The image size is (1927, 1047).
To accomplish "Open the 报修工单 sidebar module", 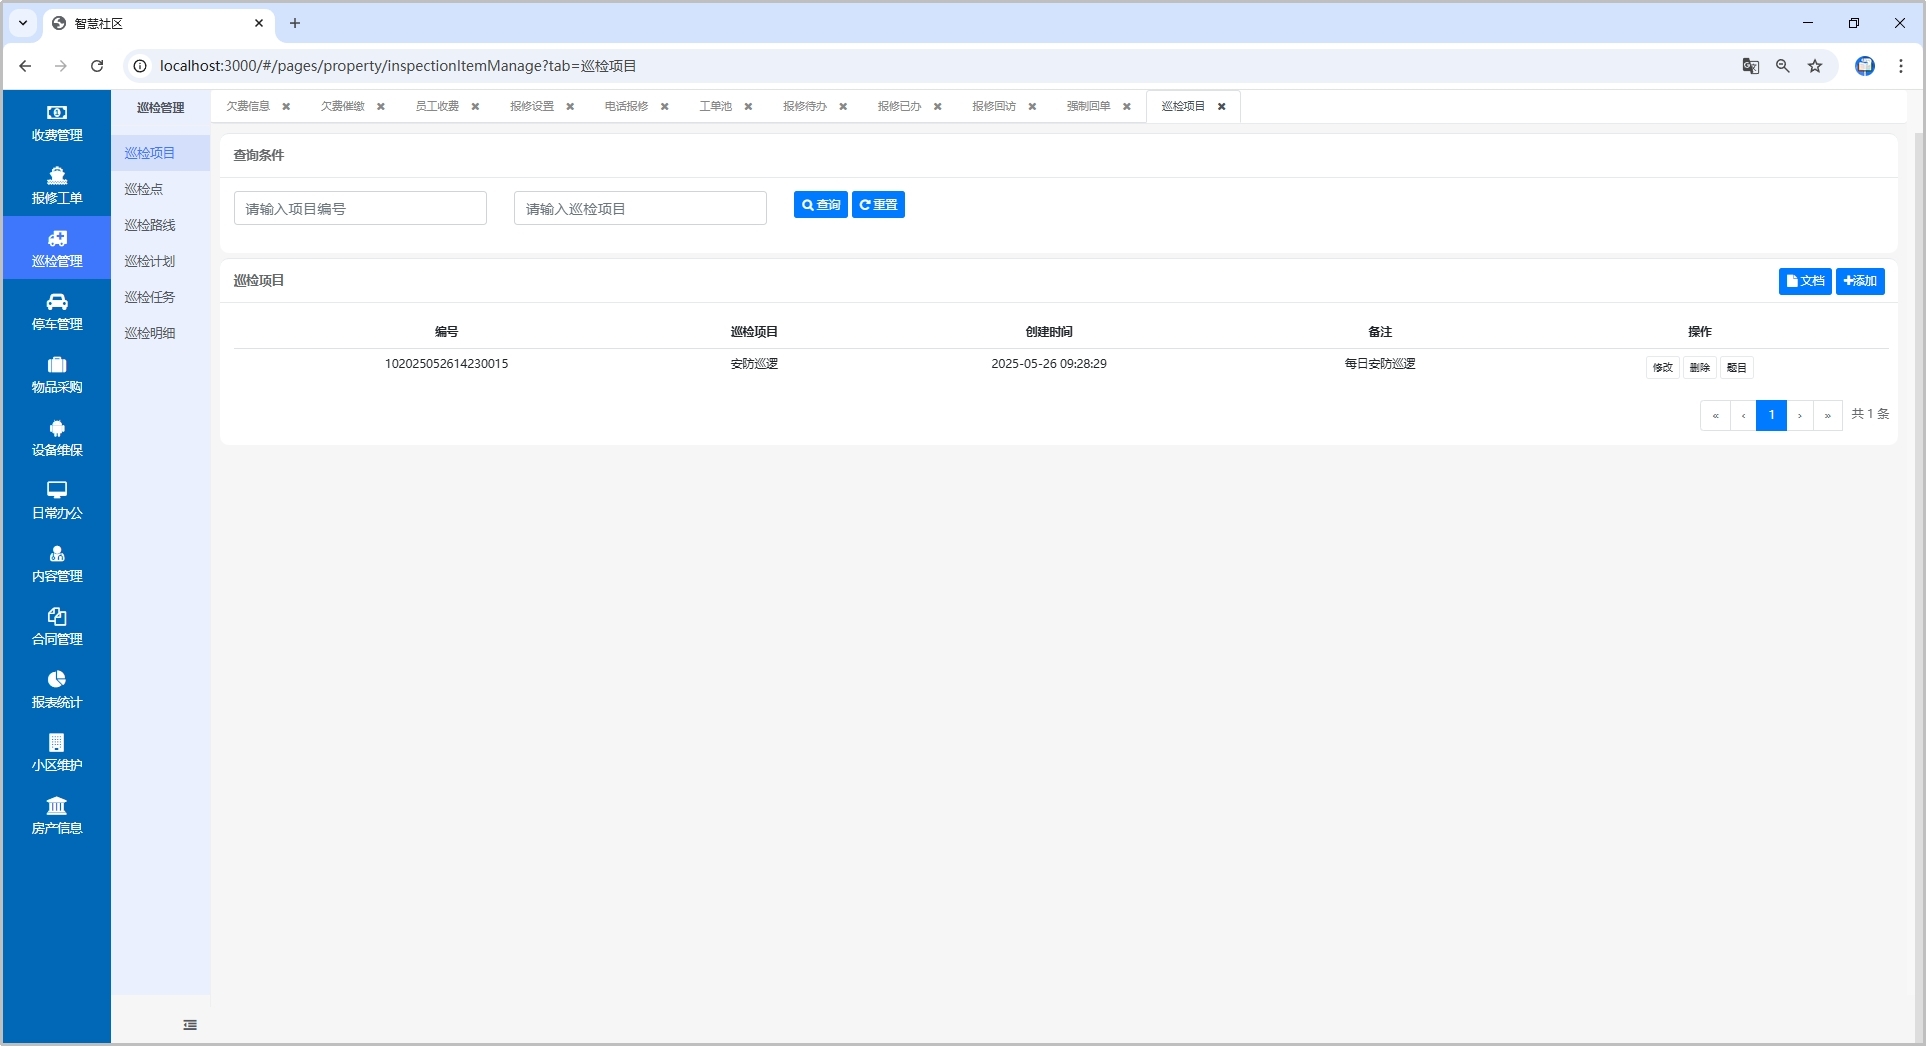I will 57,186.
